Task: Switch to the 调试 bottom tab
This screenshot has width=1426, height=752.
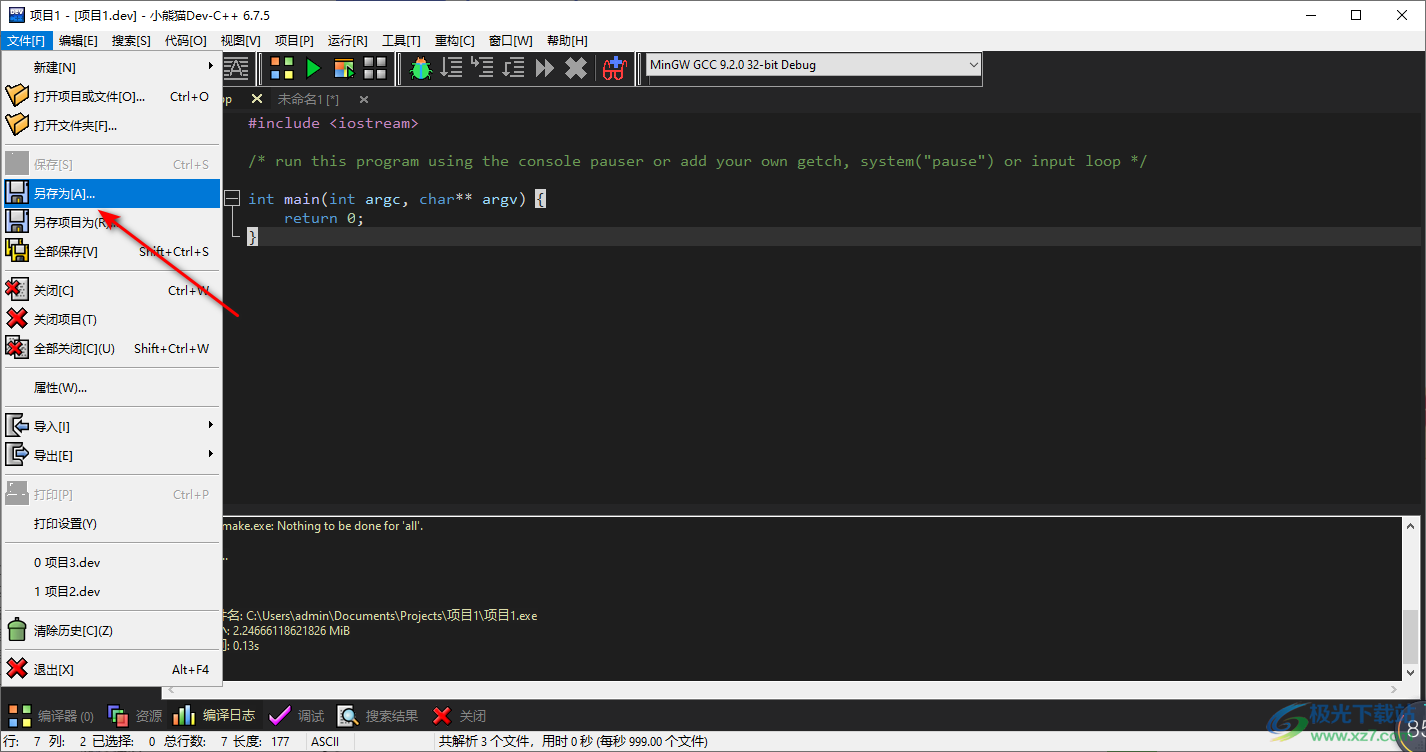Action: click(297, 716)
